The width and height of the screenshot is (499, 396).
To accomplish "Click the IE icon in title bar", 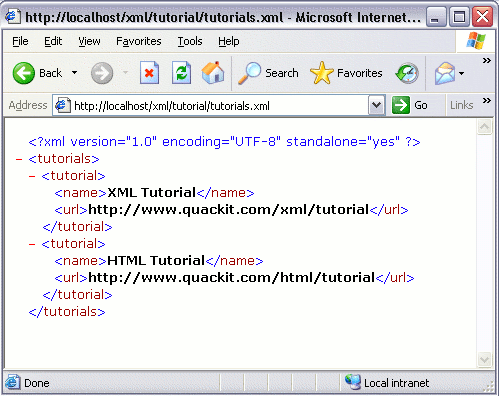I will 12,16.
